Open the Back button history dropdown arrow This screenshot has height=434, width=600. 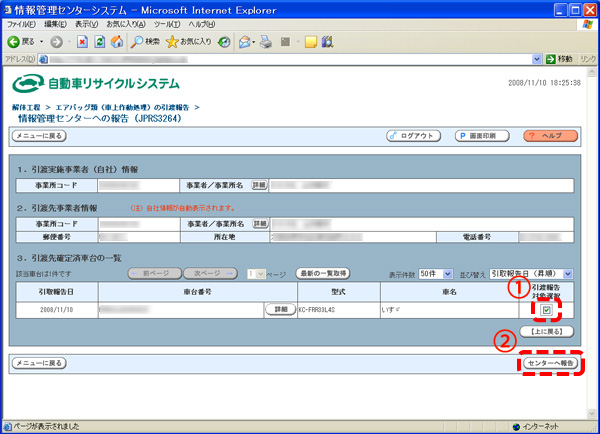click(42, 42)
